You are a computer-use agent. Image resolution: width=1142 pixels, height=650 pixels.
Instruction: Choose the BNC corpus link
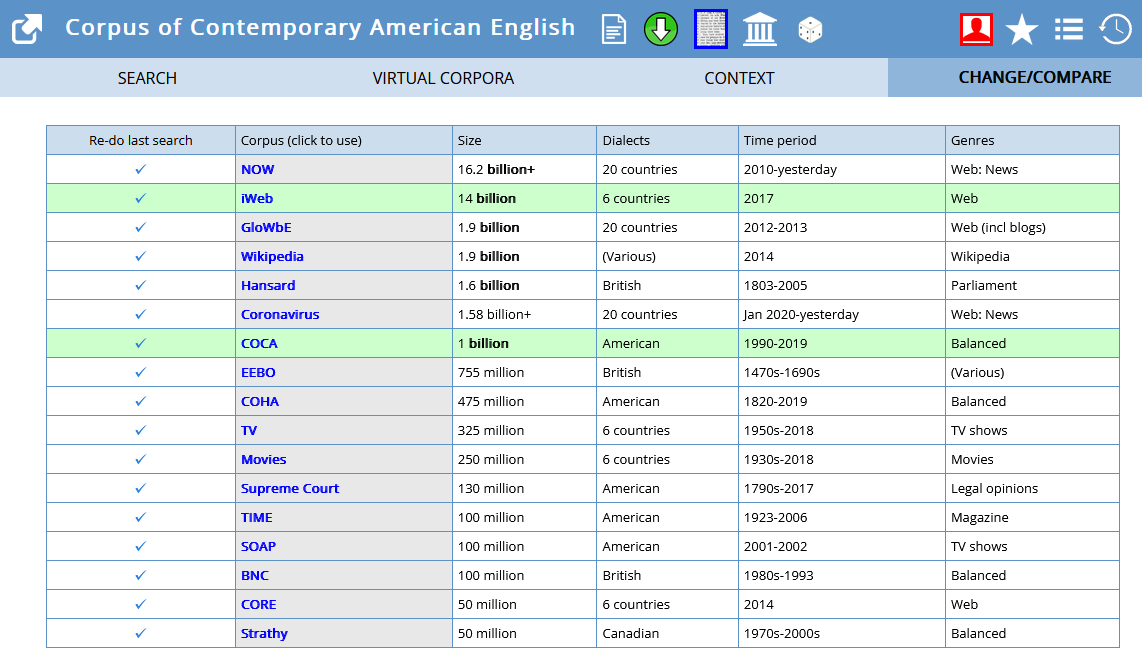(x=255, y=576)
